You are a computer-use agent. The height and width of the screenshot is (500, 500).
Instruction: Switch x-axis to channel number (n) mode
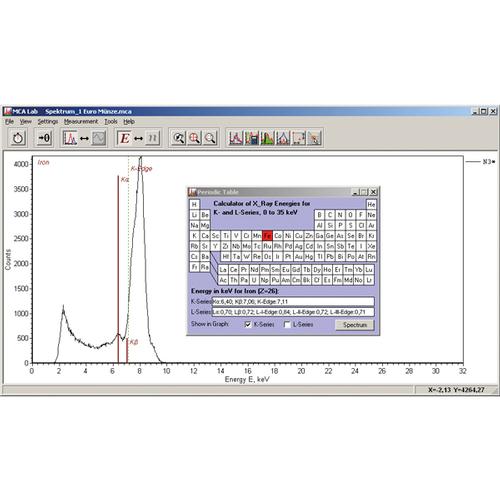point(153,138)
